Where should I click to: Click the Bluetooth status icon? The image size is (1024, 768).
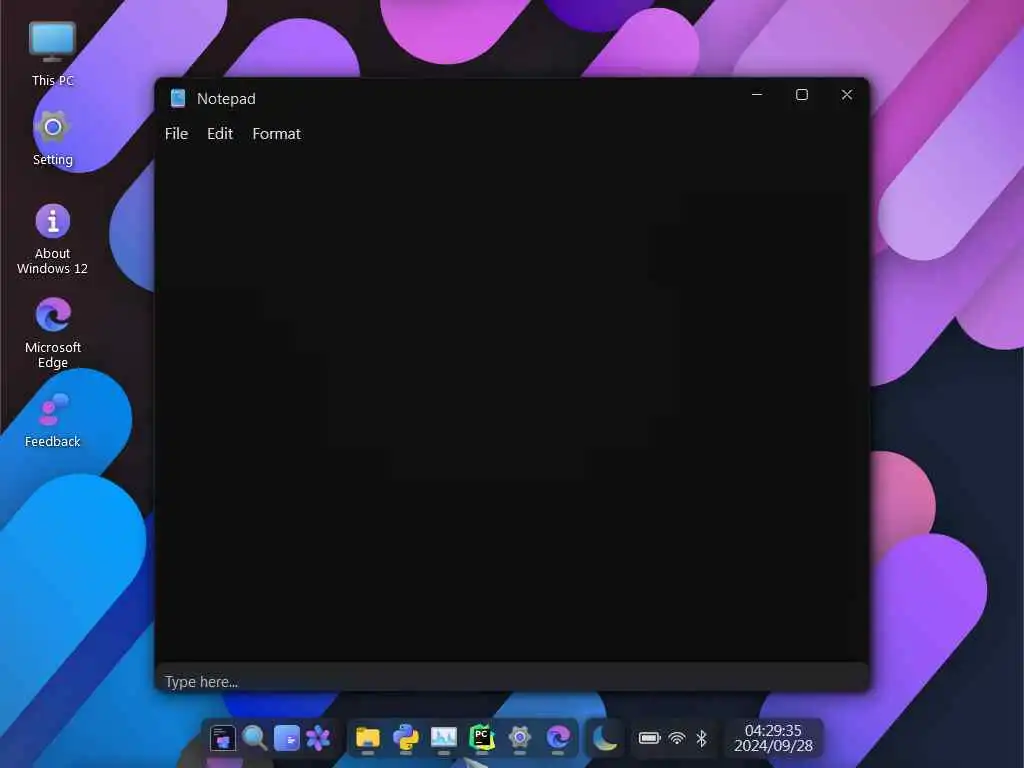[x=701, y=738]
